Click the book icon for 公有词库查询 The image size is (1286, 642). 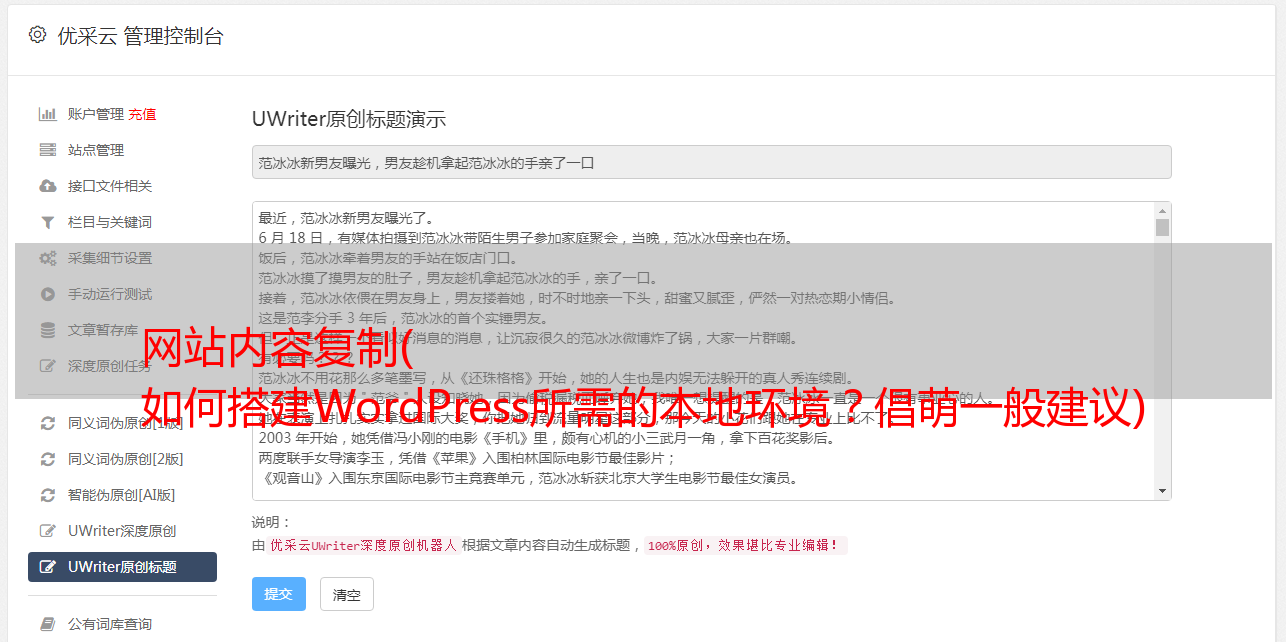(47, 624)
